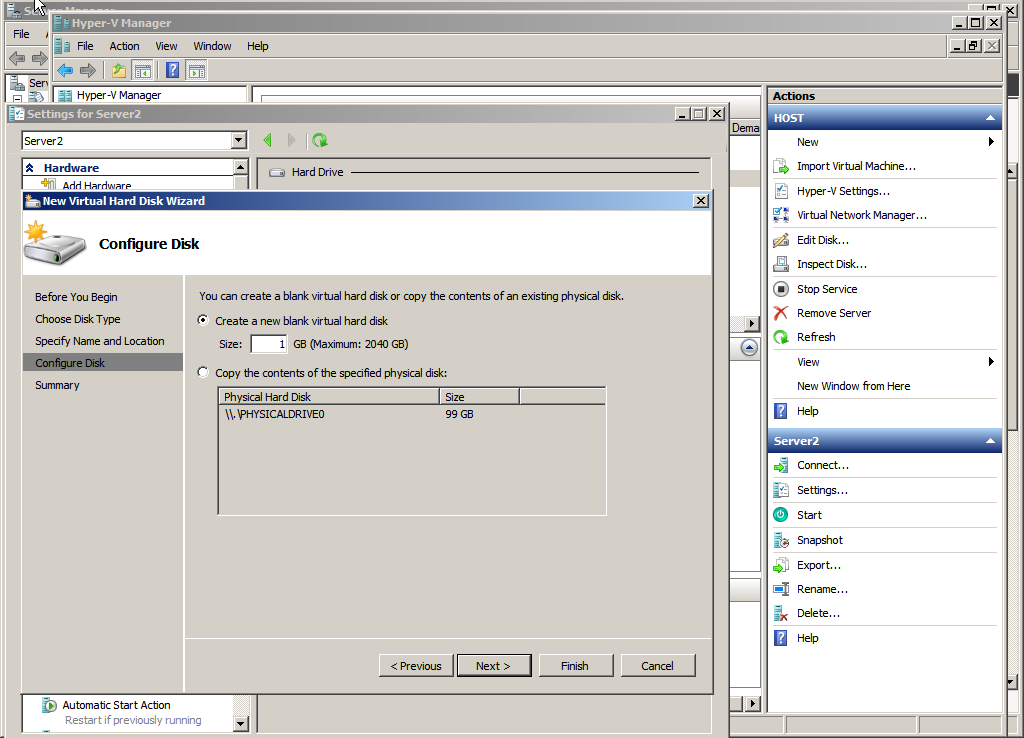Screen dimensions: 1024x738
Task: Click scroll-down arrow of Settings hardware list
Action: tap(240, 723)
